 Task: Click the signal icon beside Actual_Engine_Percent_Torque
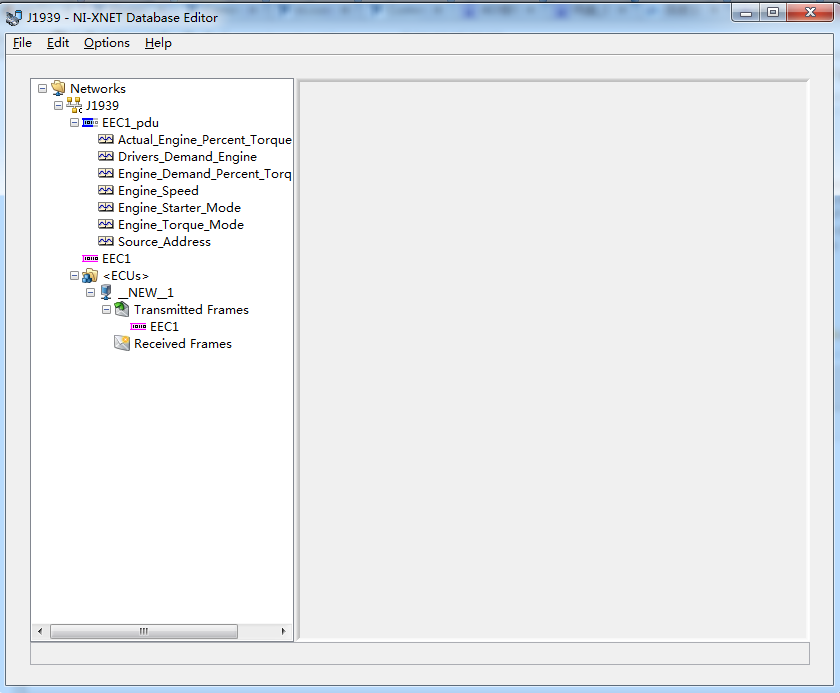[x=106, y=140]
